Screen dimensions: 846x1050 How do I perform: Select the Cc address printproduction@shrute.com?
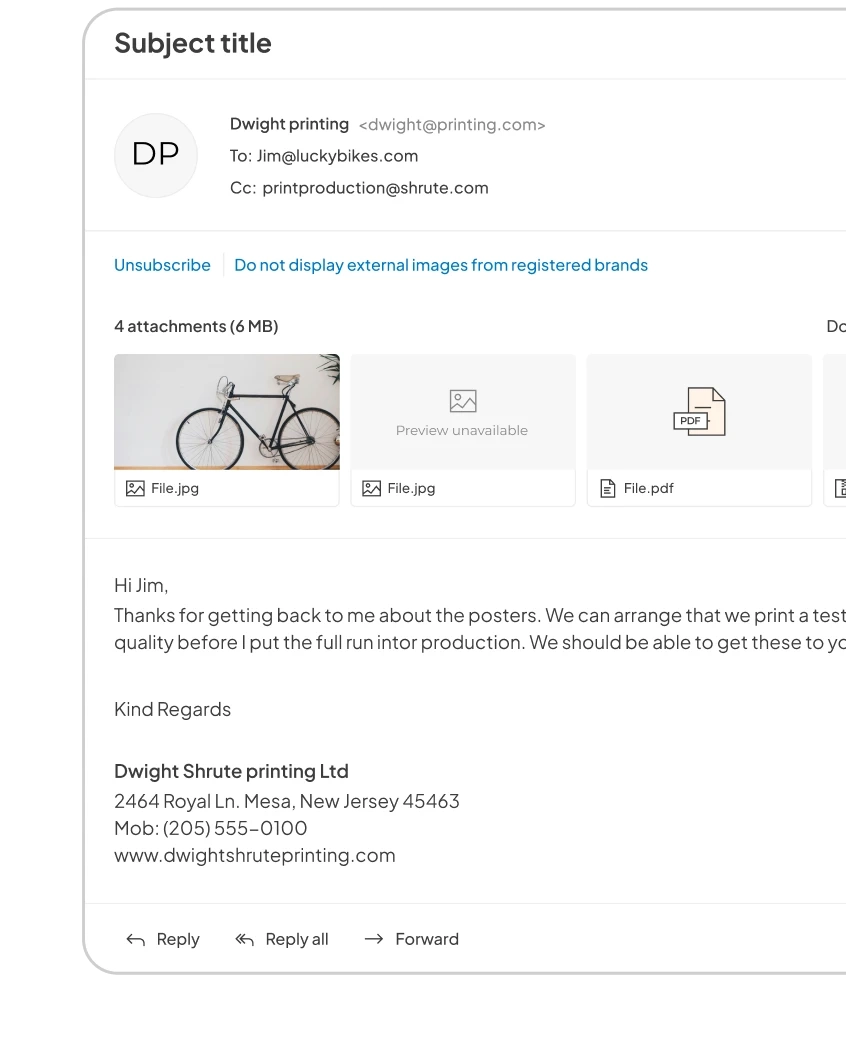click(375, 188)
